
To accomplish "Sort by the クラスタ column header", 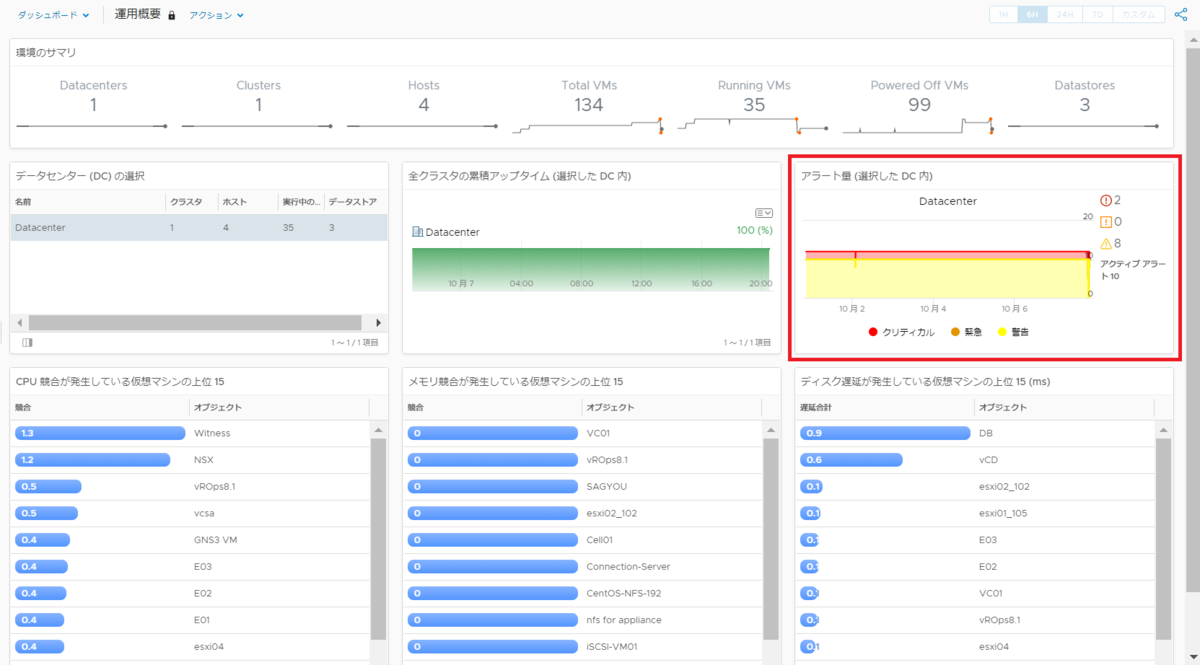I will pos(191,201).
